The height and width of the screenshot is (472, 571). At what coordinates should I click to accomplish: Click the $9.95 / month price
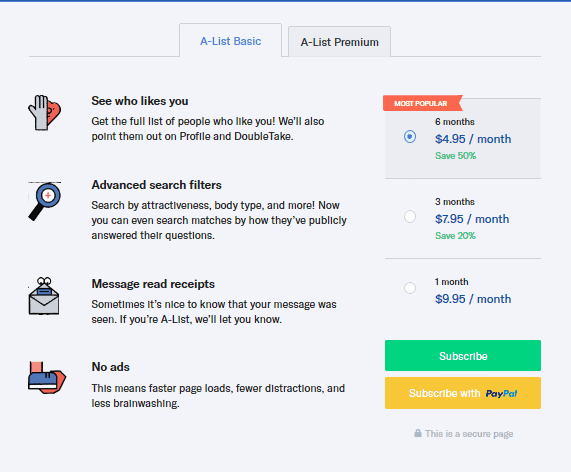[473, 299]
